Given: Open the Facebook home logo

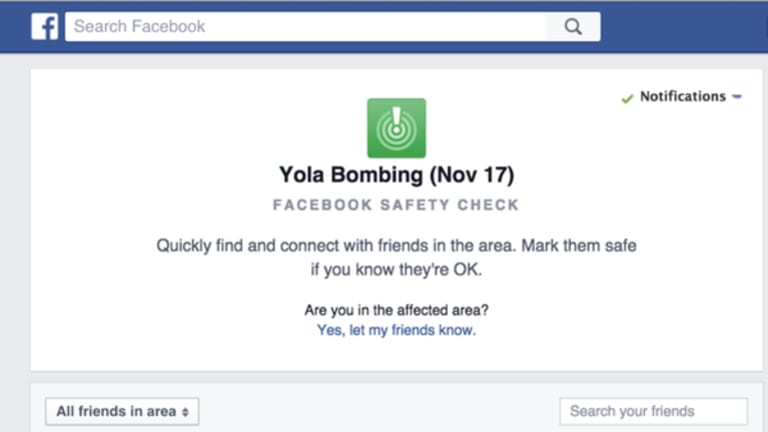Looking at the screenshot, I should pyautogui.click(x=45, y=26).
